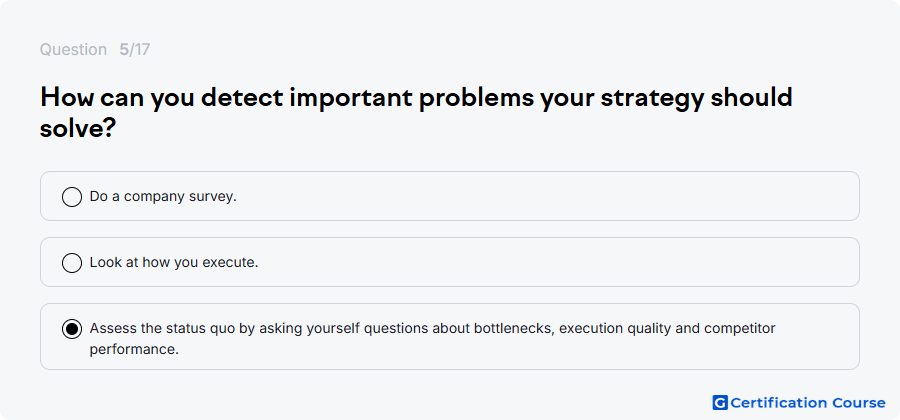Image resolution: width=900 pixels, height=420 pixels.
Task: Click the number 17 in the question counter
Action: (143, 50)
